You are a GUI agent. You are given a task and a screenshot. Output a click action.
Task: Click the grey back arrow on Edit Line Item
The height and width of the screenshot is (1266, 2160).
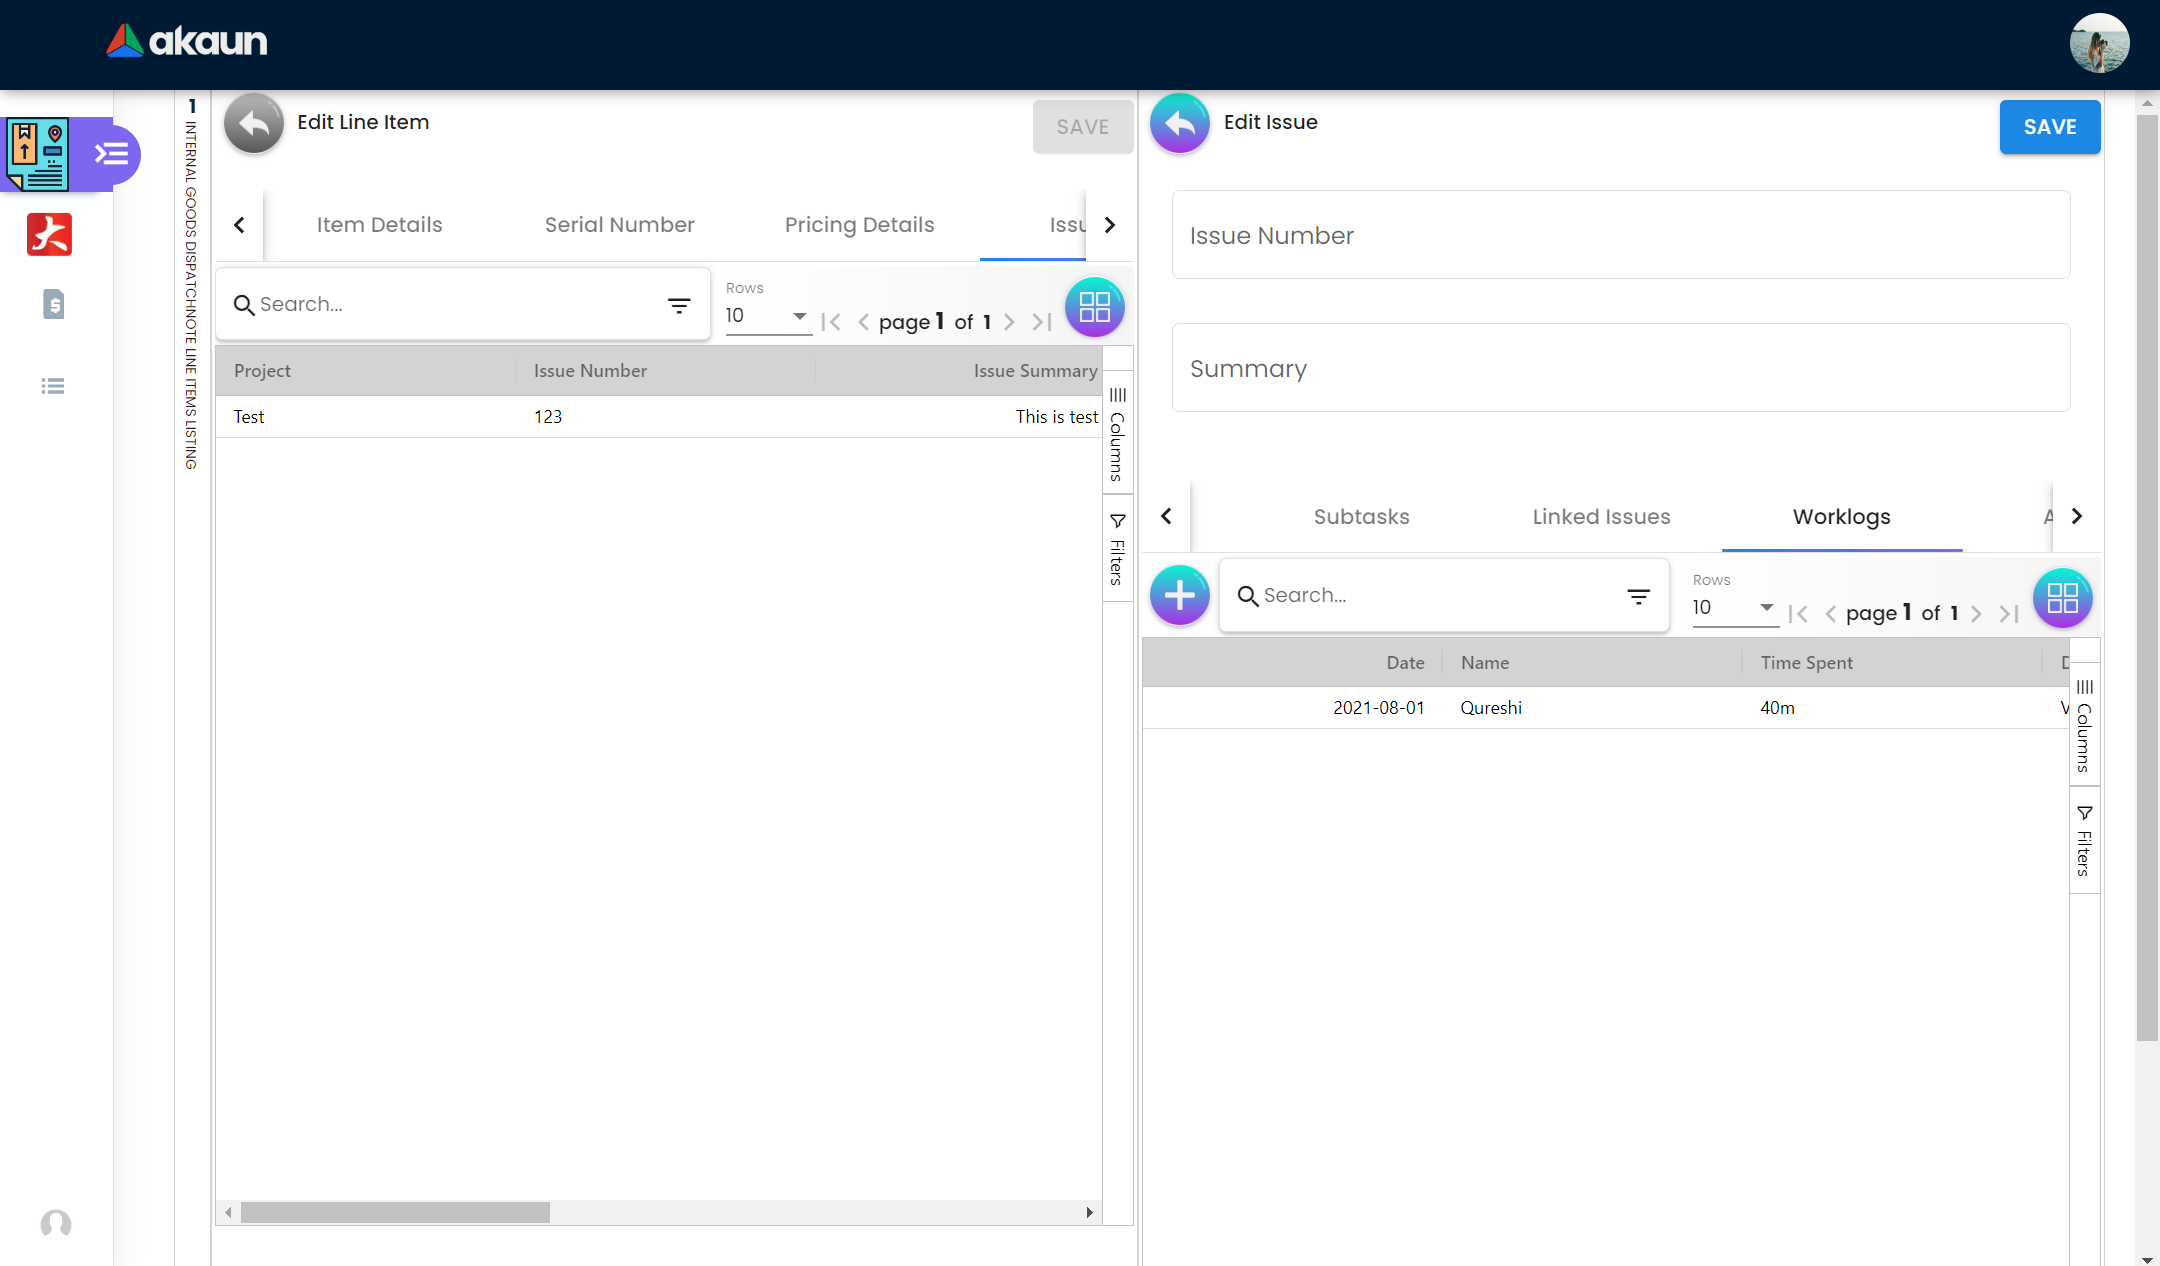click(x=254, y=123)
